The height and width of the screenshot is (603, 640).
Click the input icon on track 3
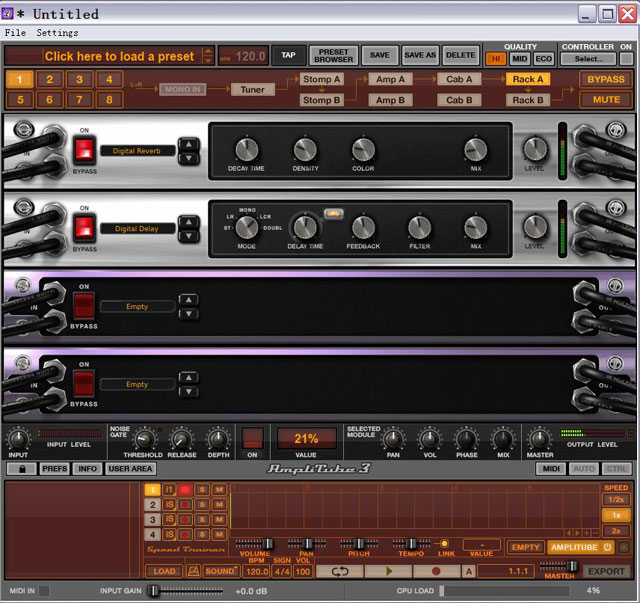pyautogui.click(x=169, y=519)
